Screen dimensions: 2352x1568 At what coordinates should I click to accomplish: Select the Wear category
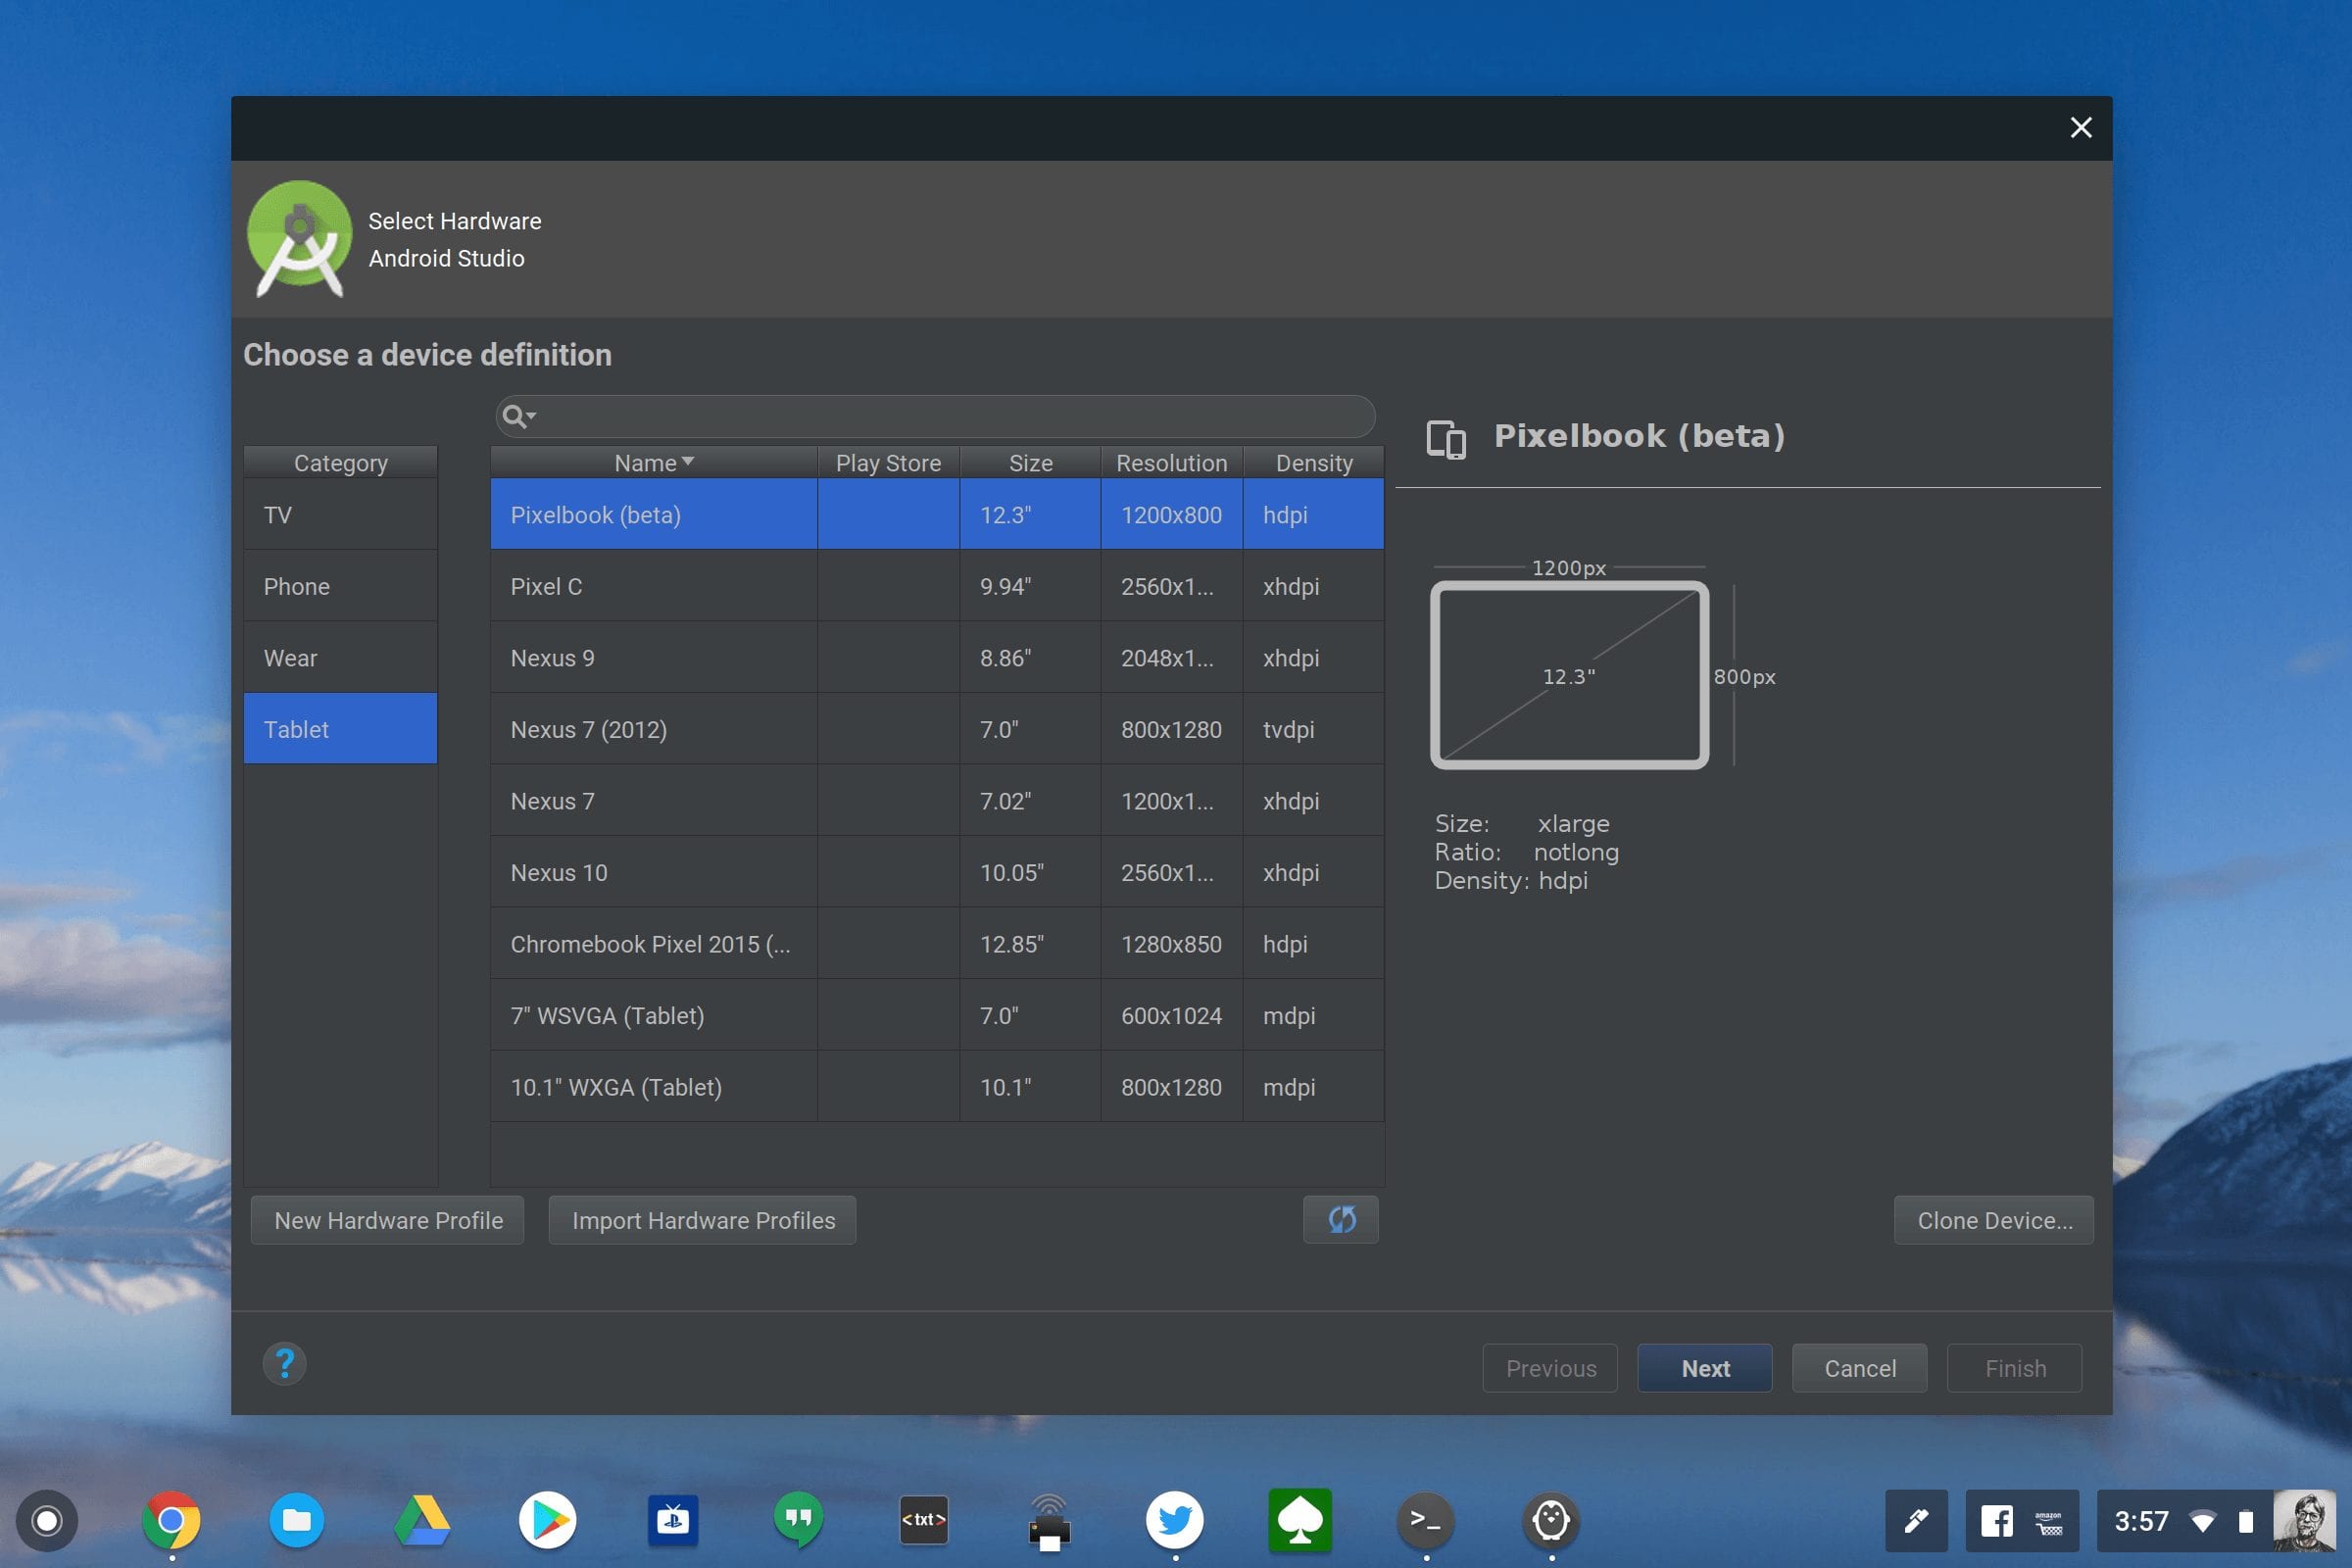[340, 658]
